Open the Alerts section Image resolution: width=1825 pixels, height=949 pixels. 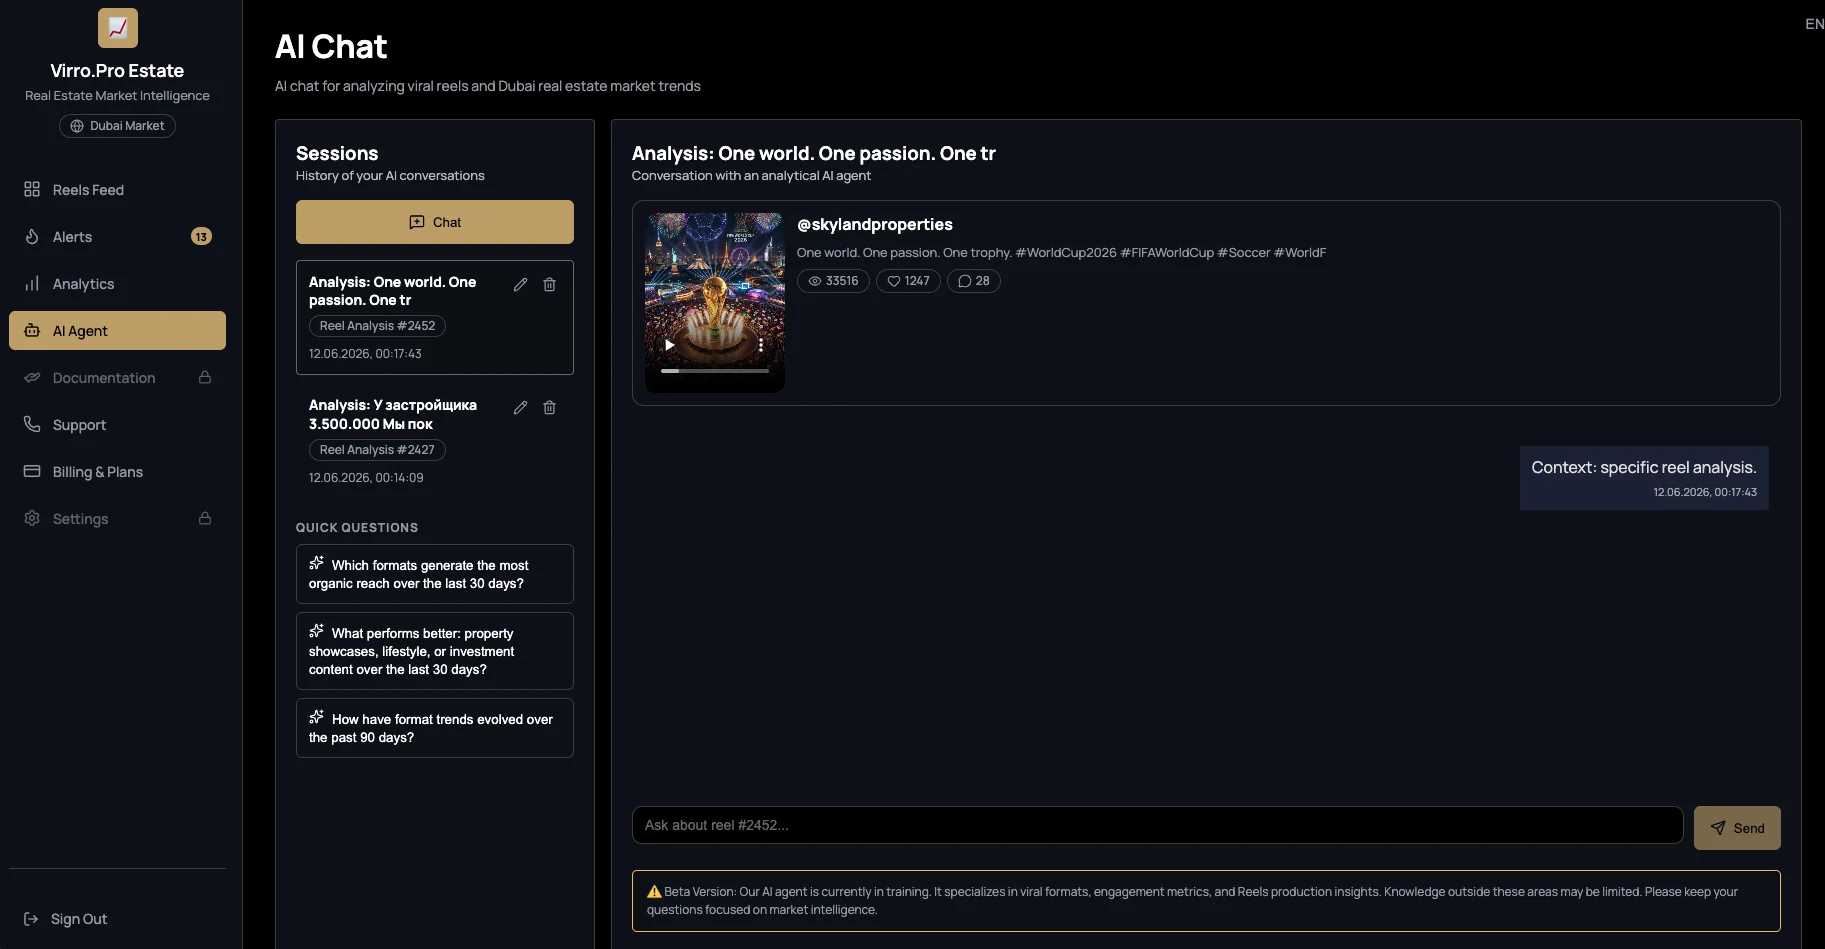117,237
